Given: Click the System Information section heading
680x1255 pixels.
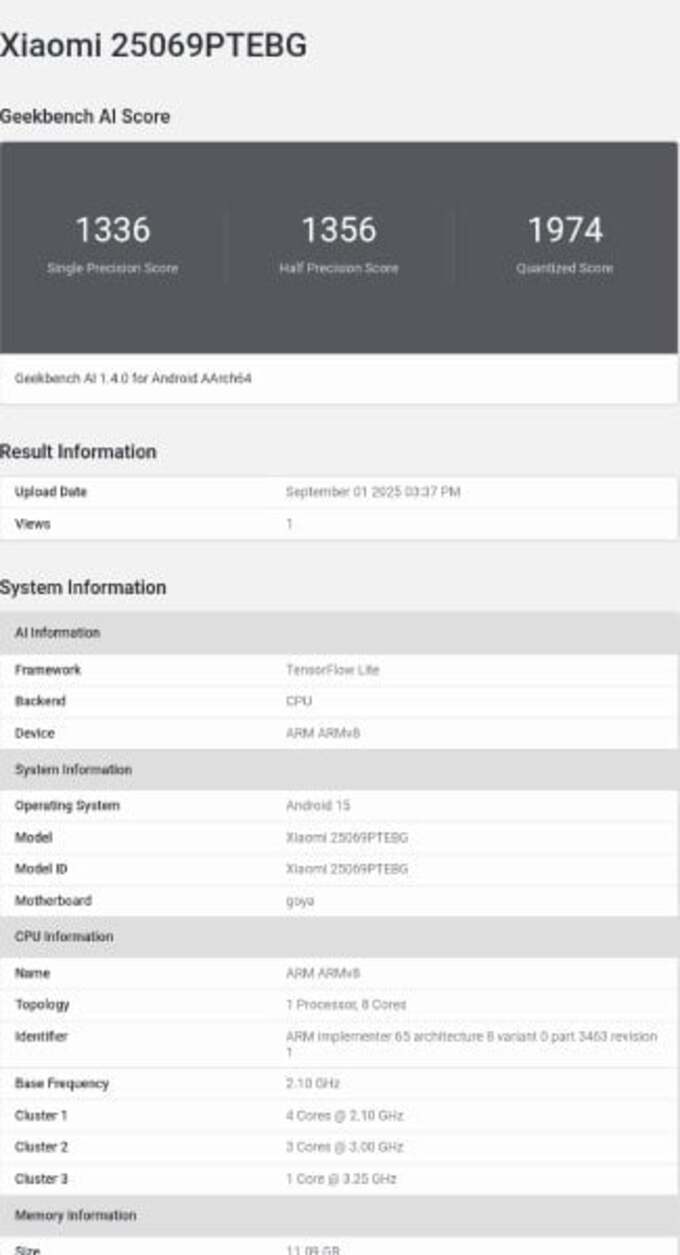Looking at the screenshot, I should click(x=83, y=587).
